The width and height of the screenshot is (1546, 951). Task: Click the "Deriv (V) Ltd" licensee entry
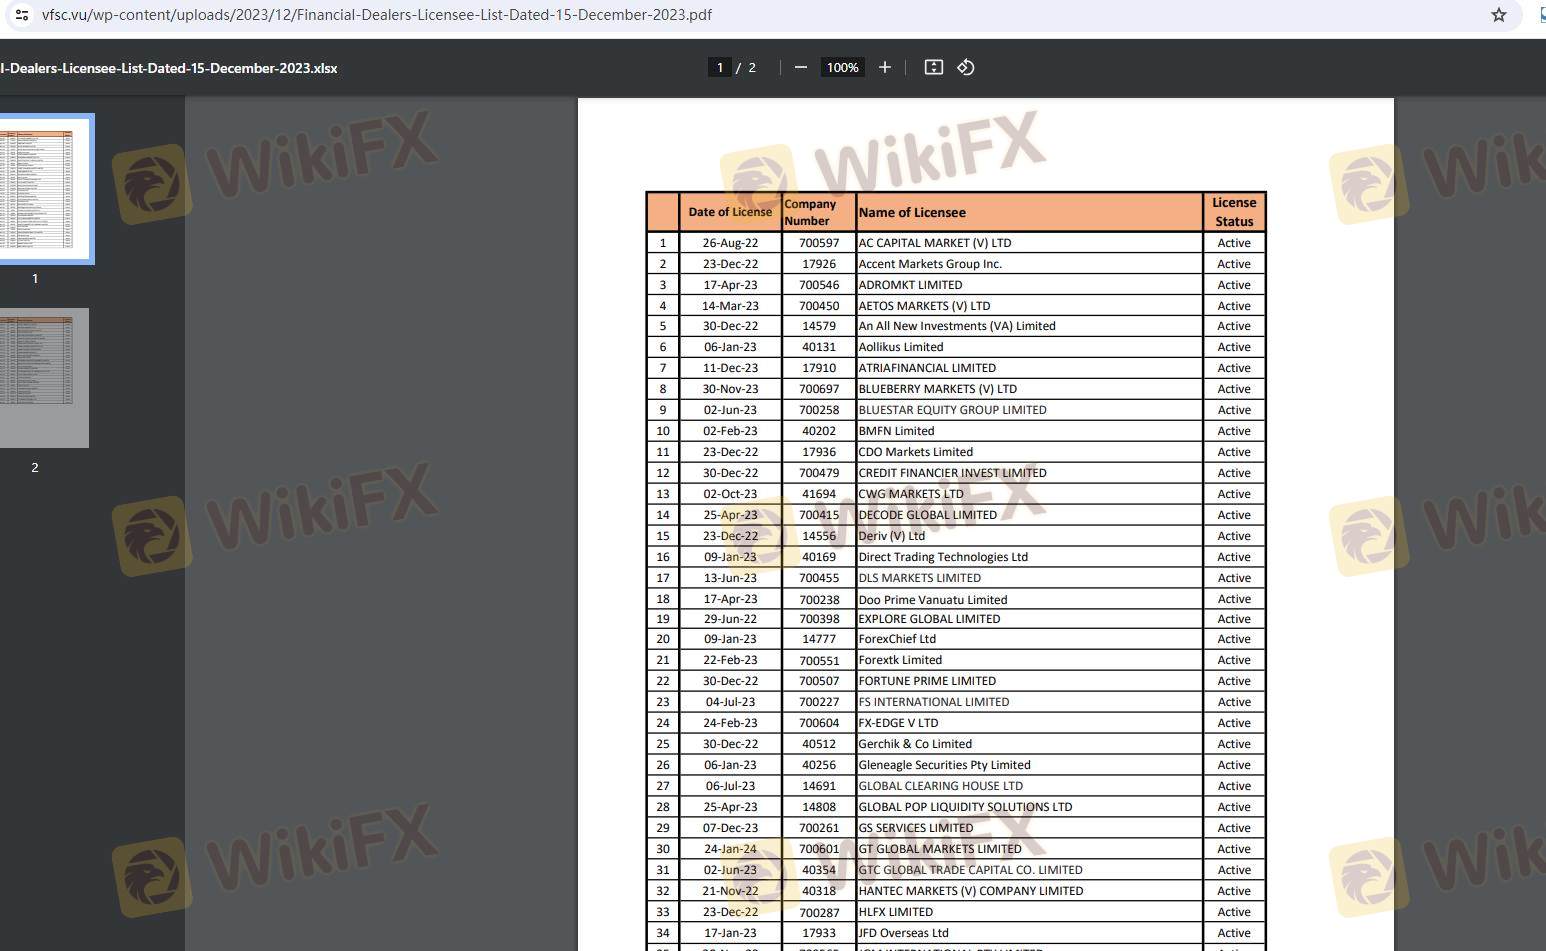pos(892,536)
